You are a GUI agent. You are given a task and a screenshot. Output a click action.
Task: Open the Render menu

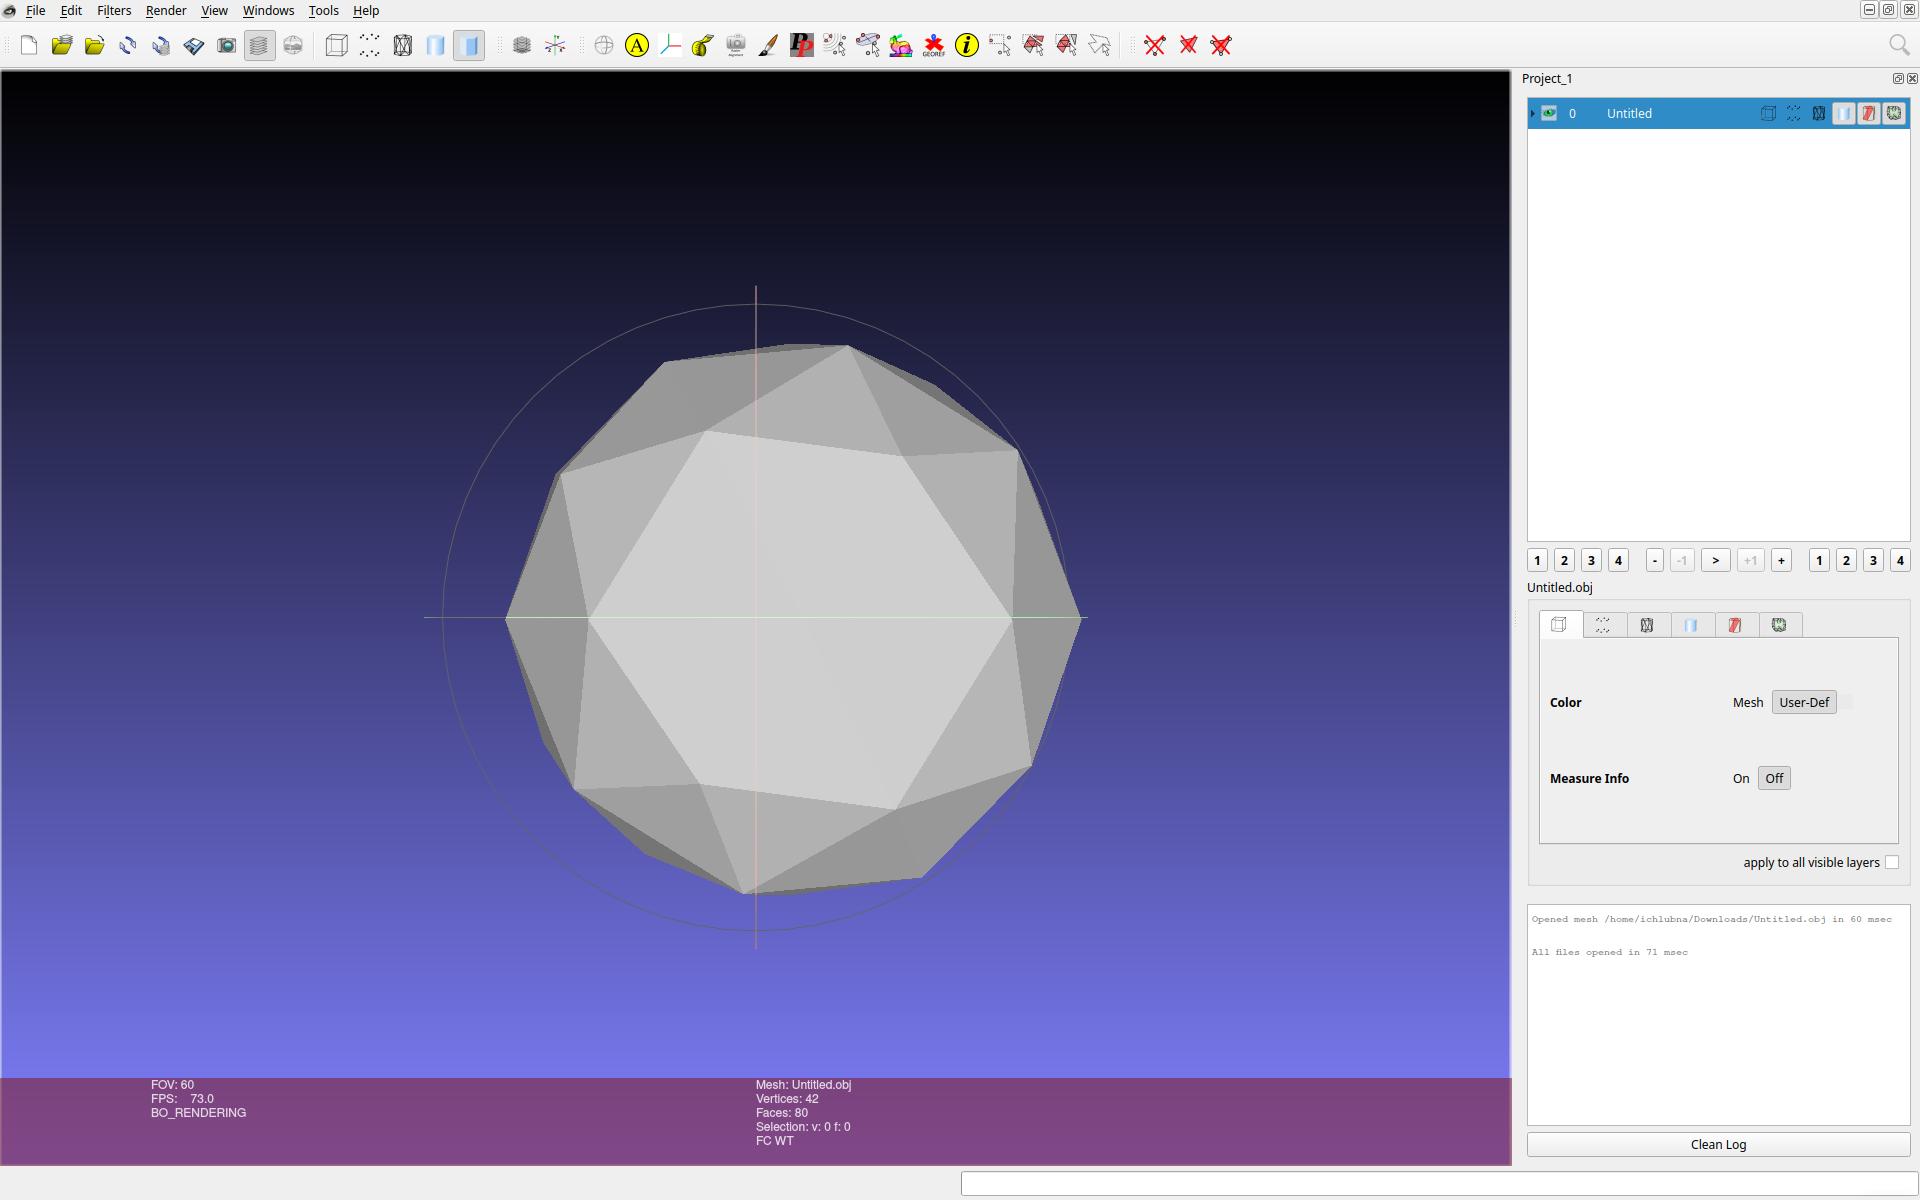(166, 10)
